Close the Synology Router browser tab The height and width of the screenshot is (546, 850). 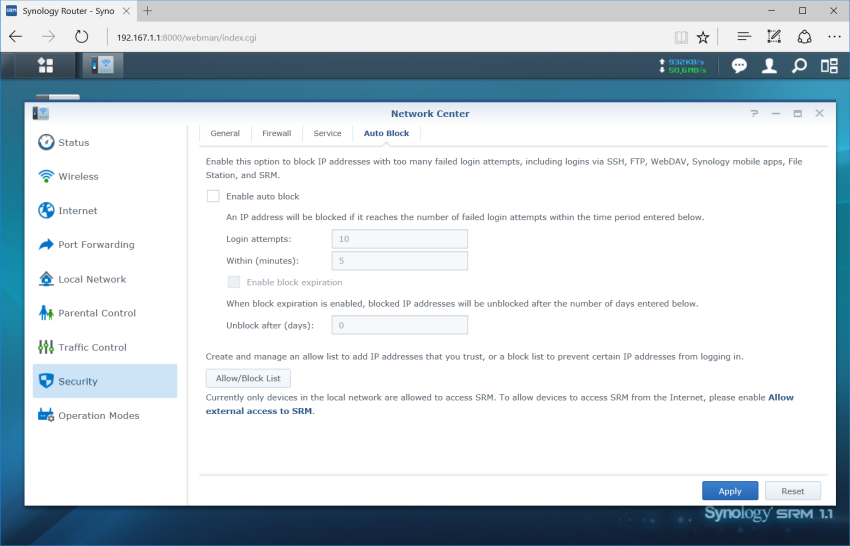[126, 11]
